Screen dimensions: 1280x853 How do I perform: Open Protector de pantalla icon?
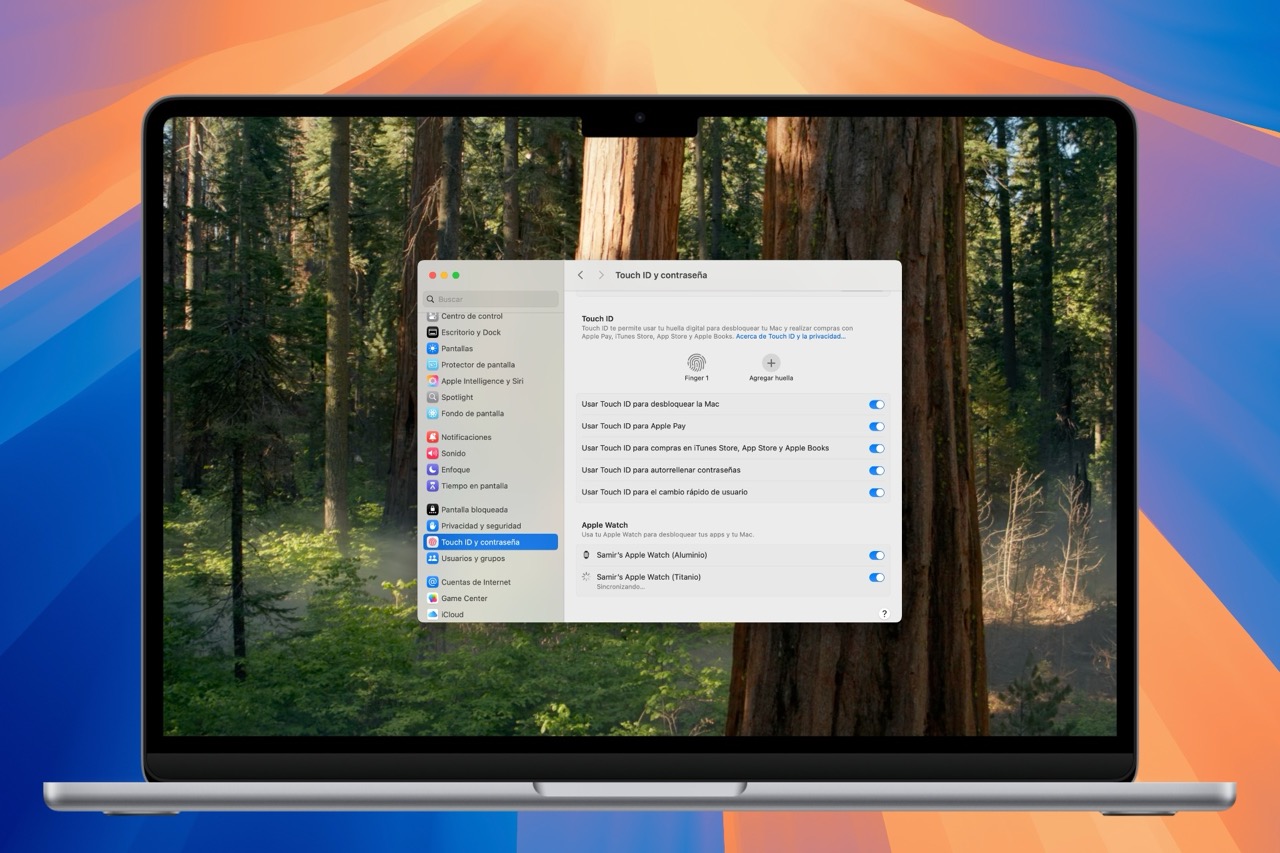point(432,365)
